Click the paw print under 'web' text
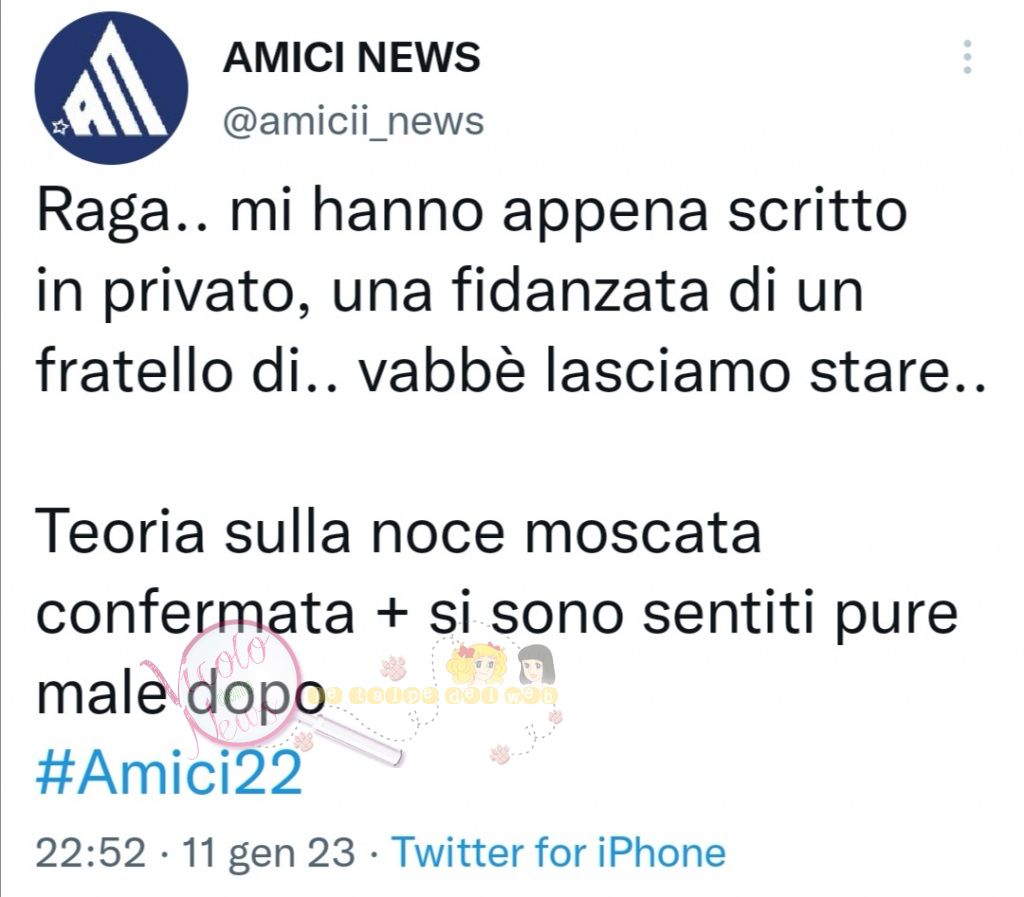This screenshot has width=1024, height=897. tap(554, 717)
